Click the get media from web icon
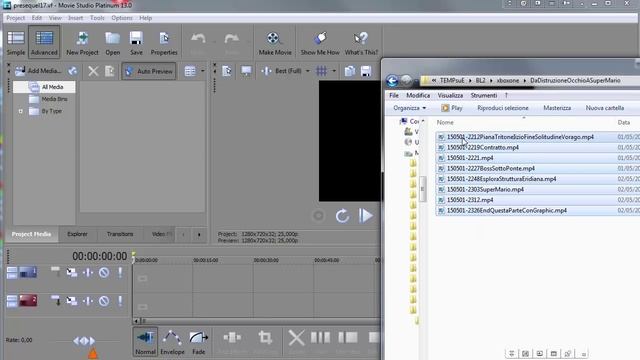 pos(73,71)
